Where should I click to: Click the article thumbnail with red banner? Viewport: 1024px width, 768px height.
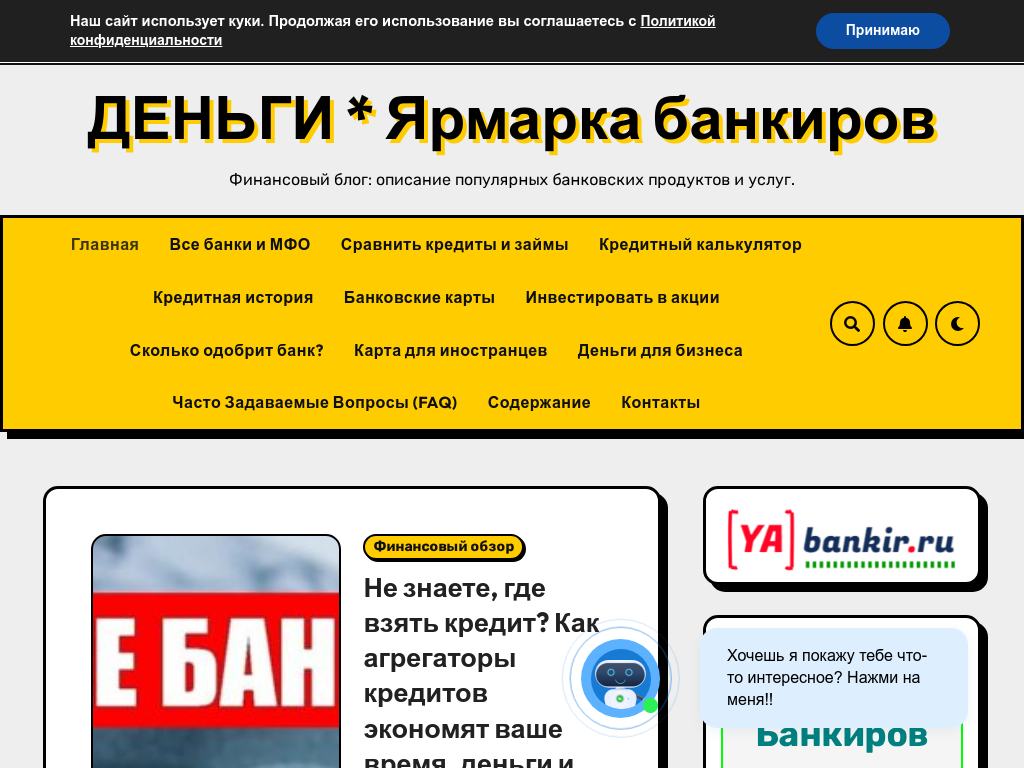pyautogui.click(x=216, y=652)
